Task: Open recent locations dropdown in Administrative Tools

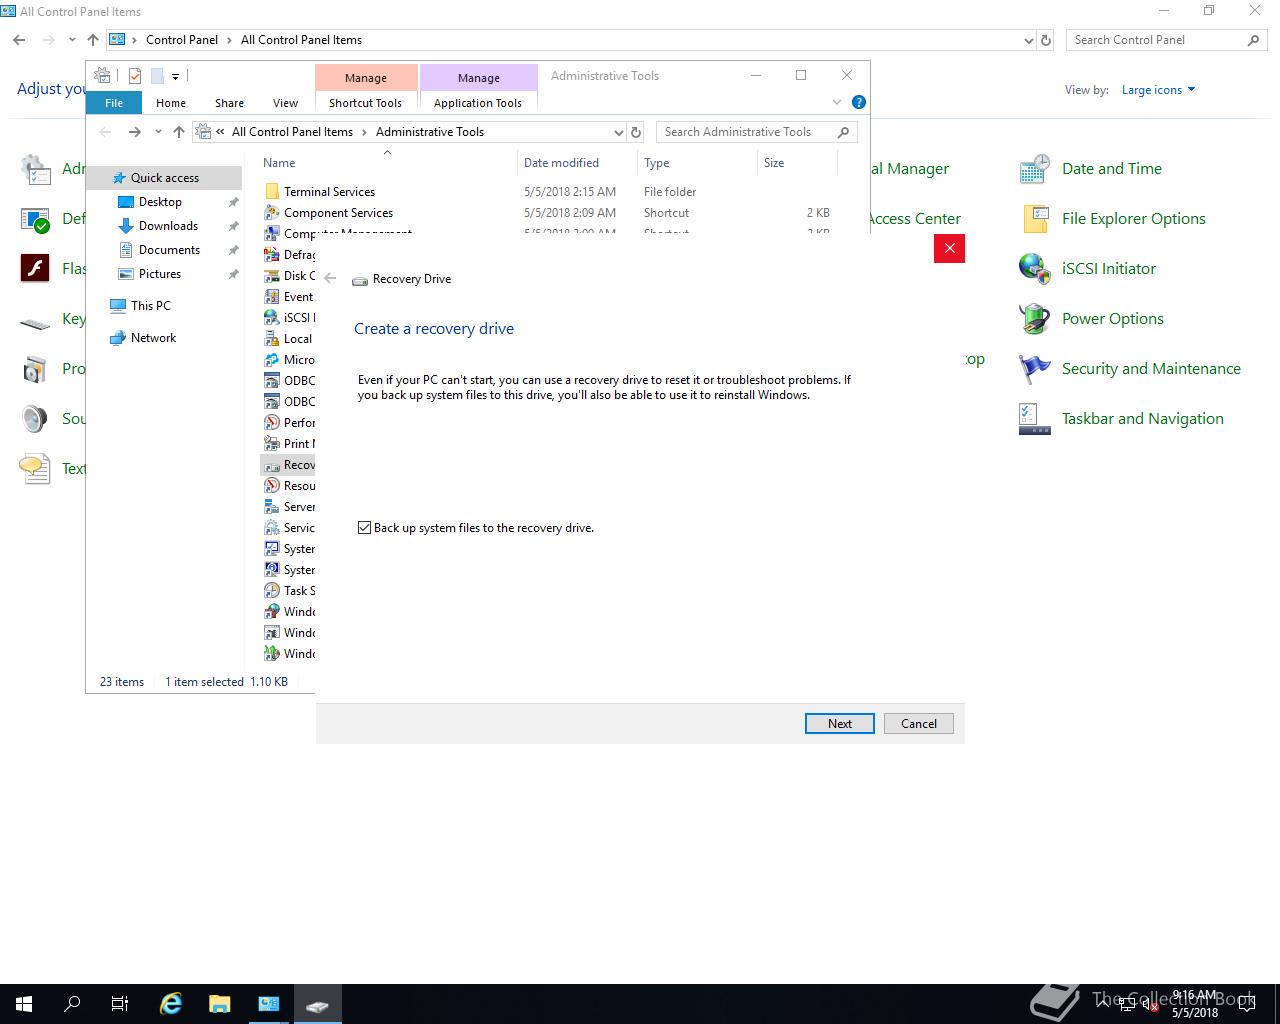Action: (x=158, y=132)
